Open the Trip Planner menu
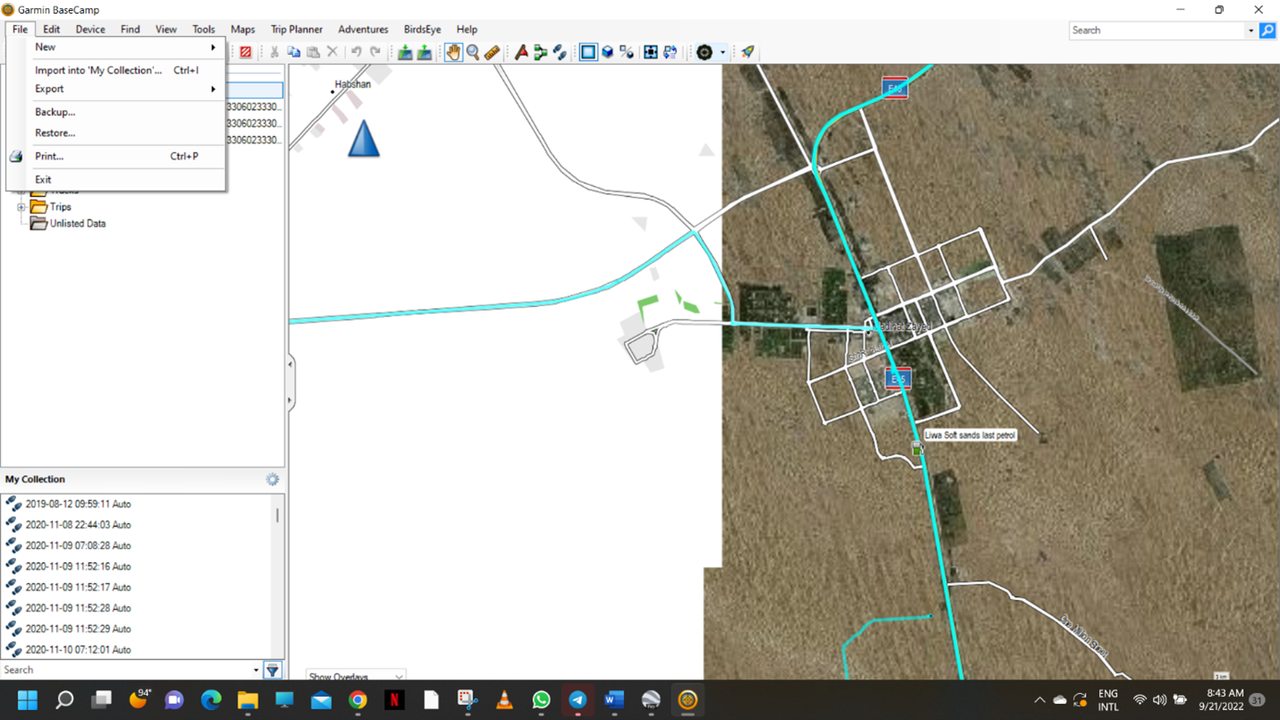 (x=297, y=29)
